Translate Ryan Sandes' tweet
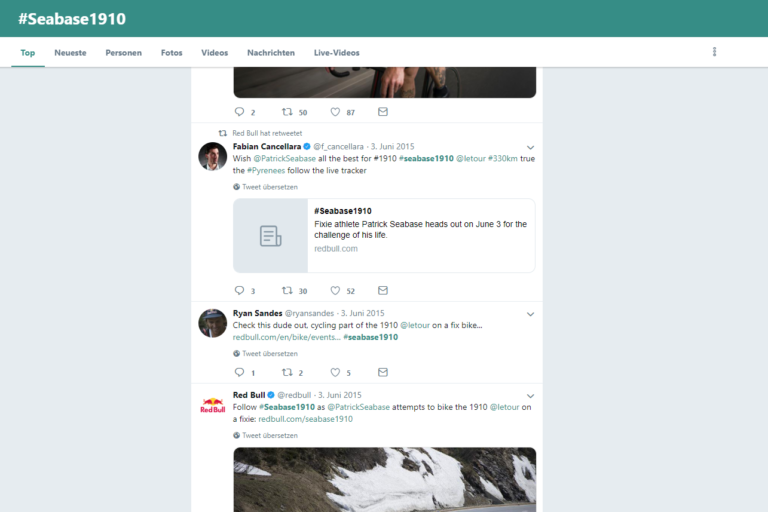This screenshot has width=768, height=512. [x=270, y=353]
